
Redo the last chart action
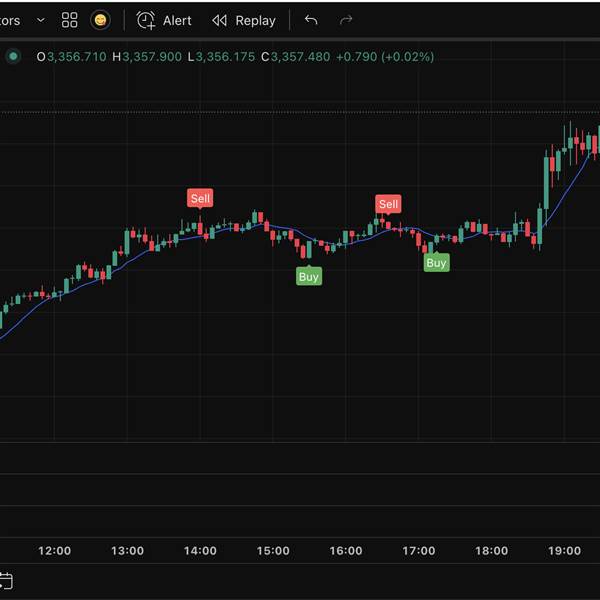coord(346,20)
